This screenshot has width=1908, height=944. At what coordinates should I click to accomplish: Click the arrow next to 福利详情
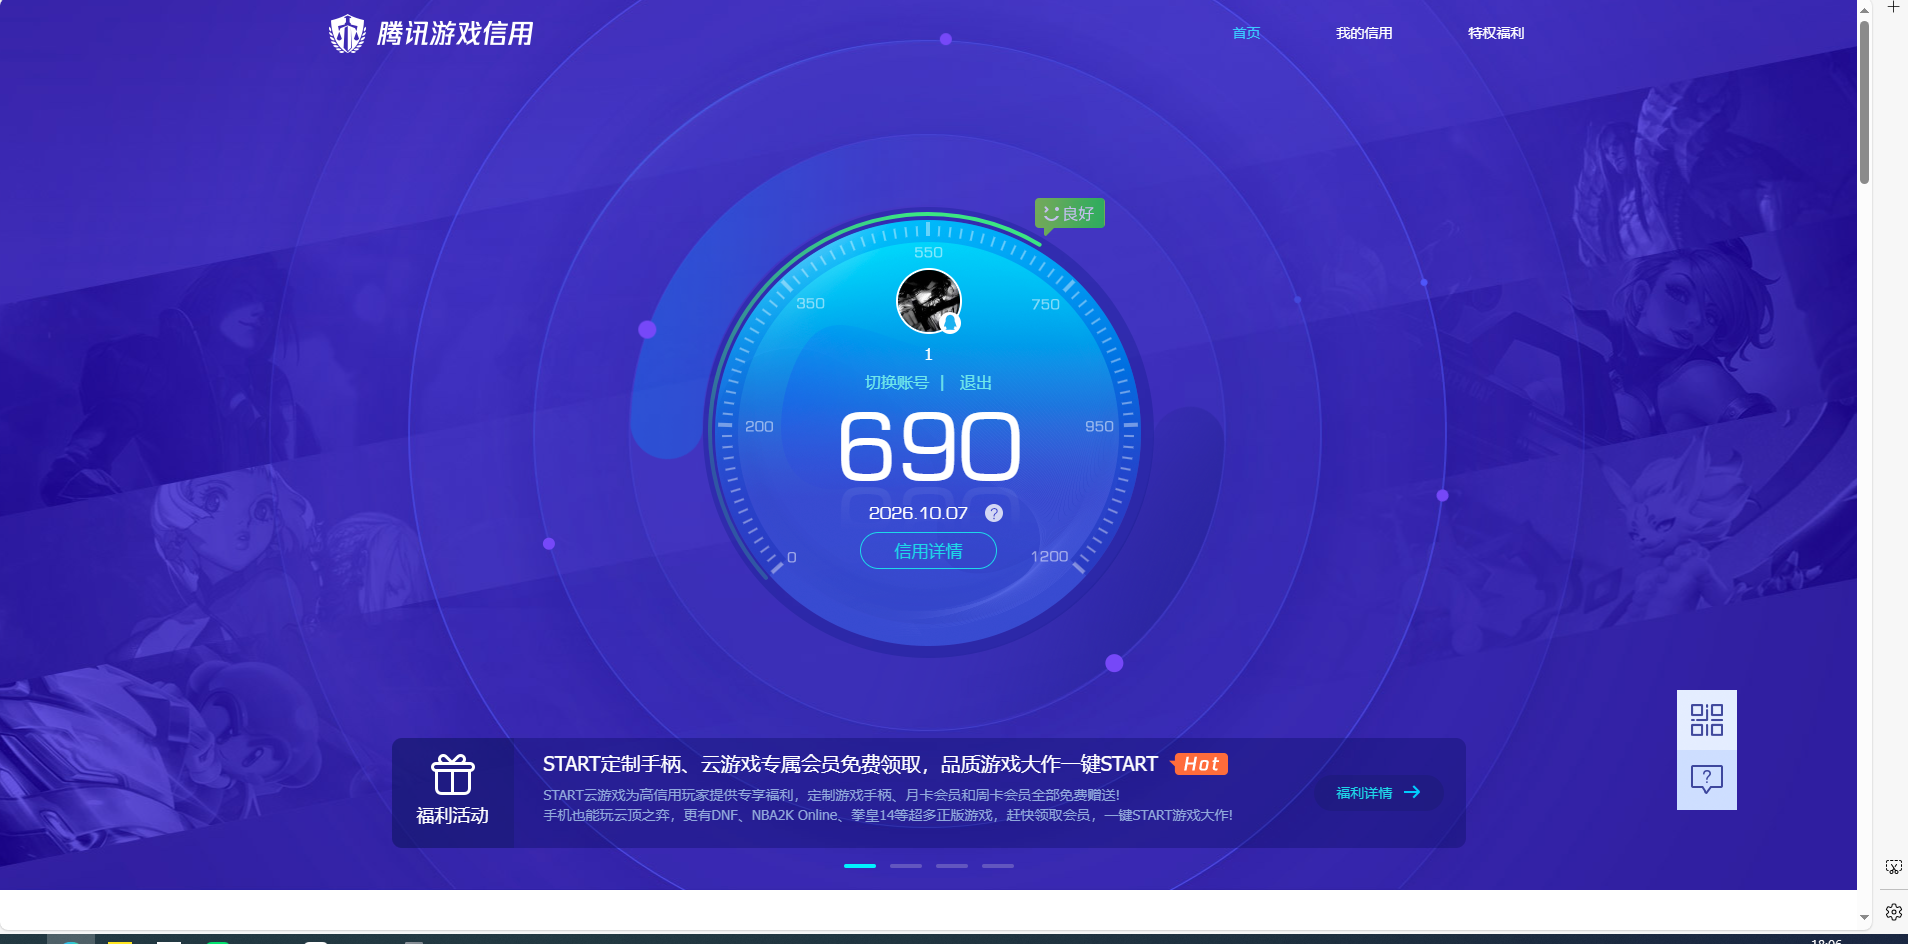[x=1412, y=792]
